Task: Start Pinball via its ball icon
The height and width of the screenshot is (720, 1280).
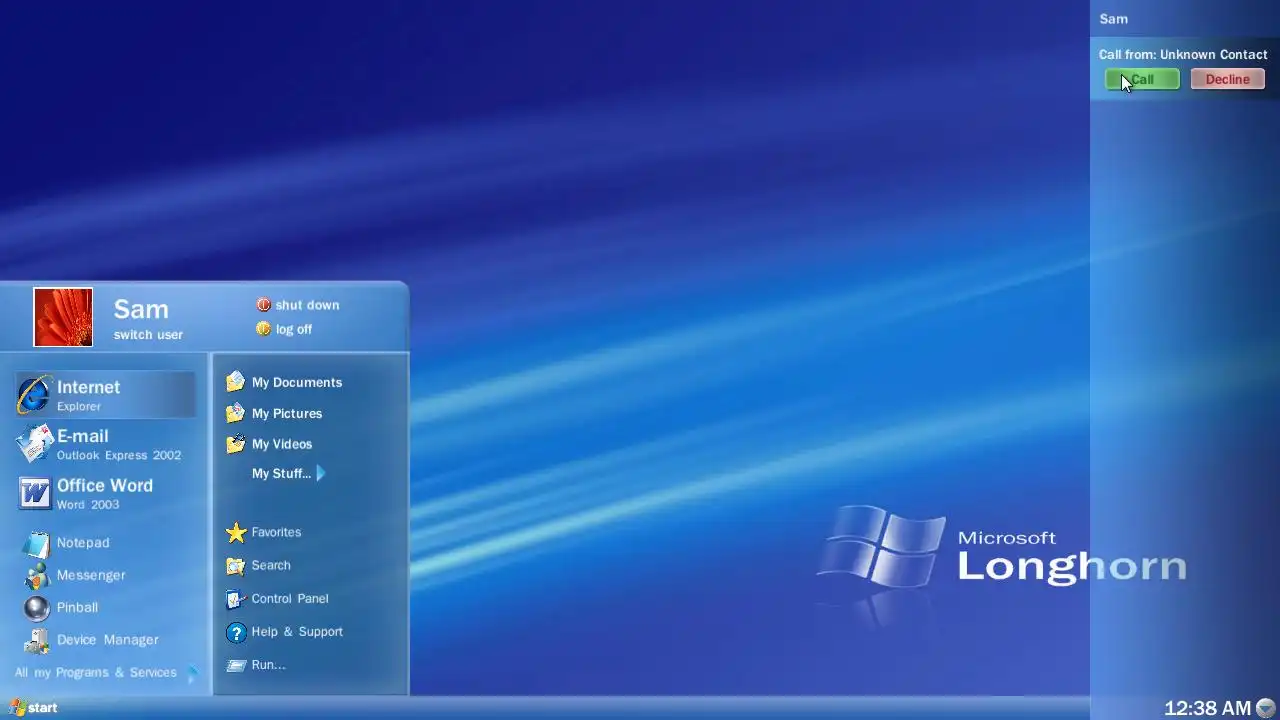Action: coord(37,608)
